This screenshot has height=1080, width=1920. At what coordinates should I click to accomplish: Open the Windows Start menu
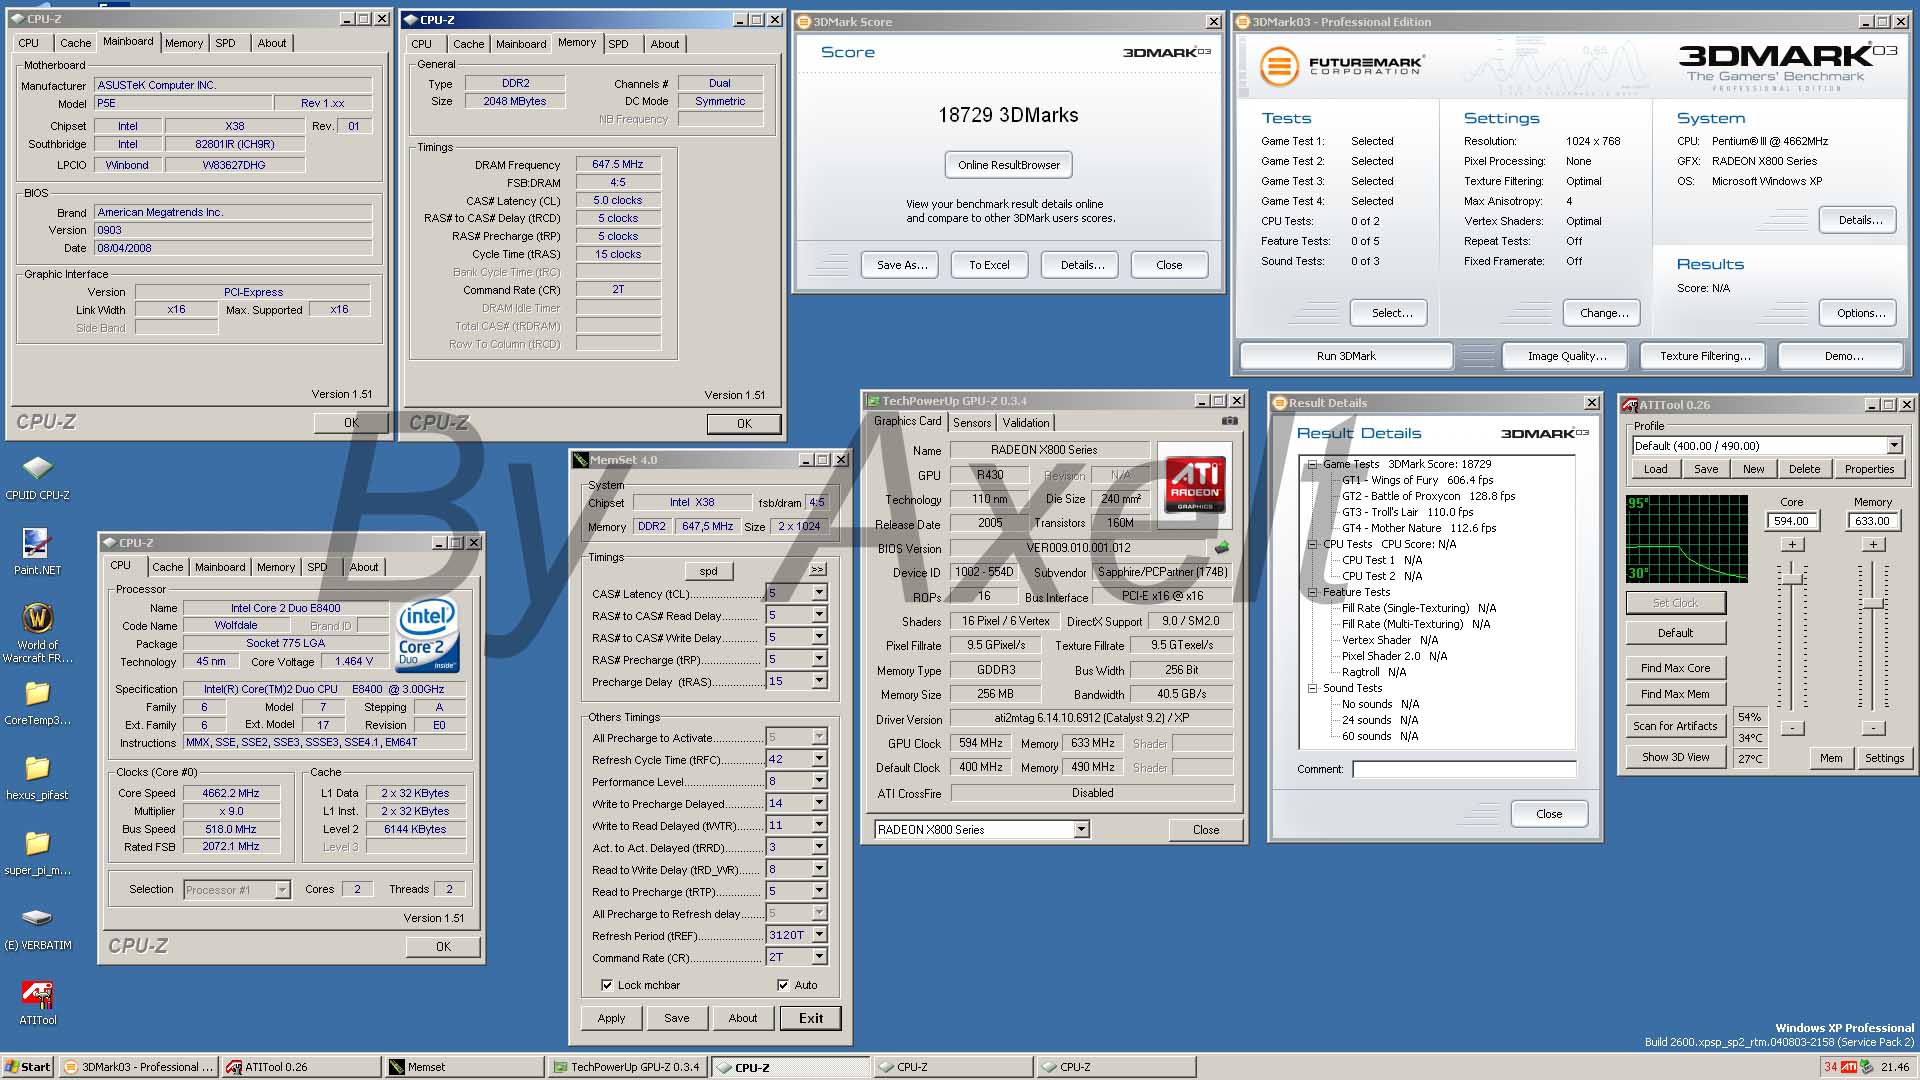(28, 1067)
